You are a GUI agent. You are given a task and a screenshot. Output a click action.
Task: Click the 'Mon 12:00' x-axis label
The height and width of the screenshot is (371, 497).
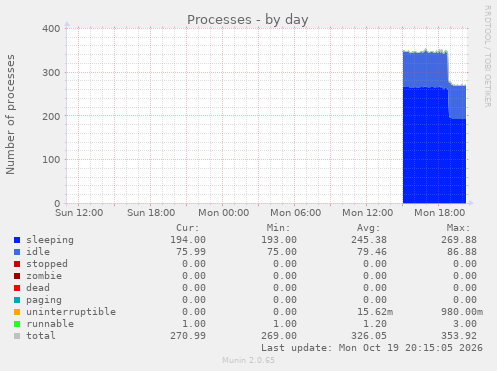coord(367,213)
